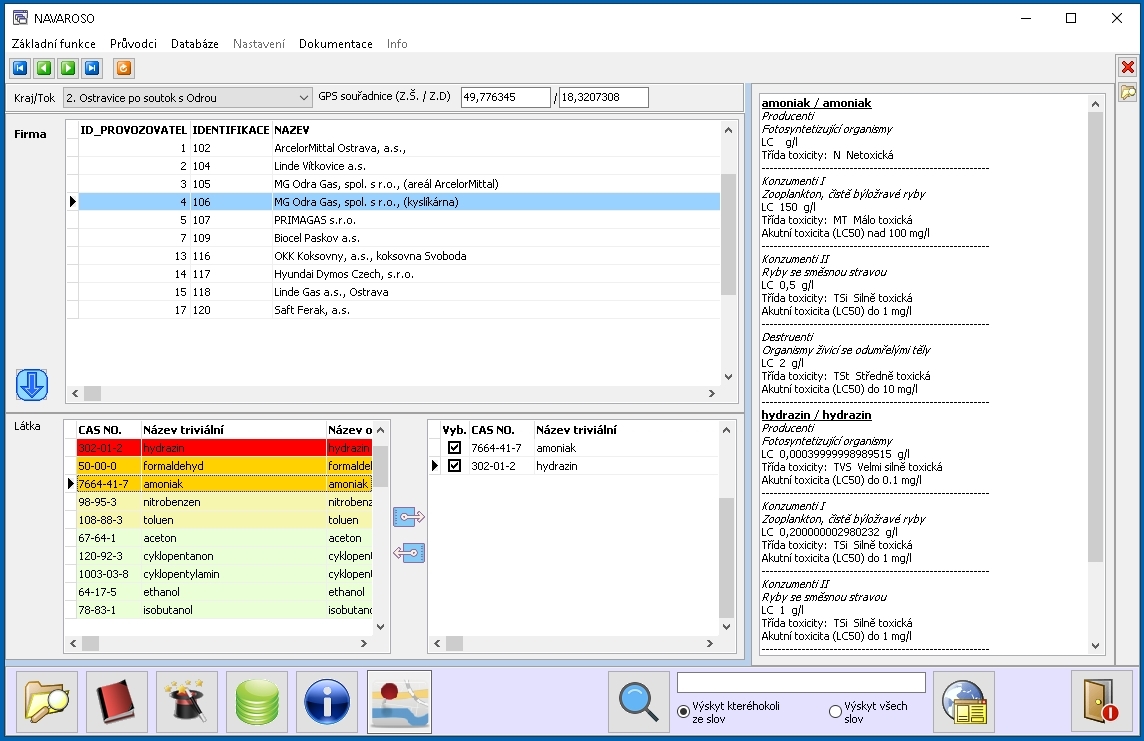
Task: Click the orange refresh icon in toolbar
Action: click(x=124, y=68)
